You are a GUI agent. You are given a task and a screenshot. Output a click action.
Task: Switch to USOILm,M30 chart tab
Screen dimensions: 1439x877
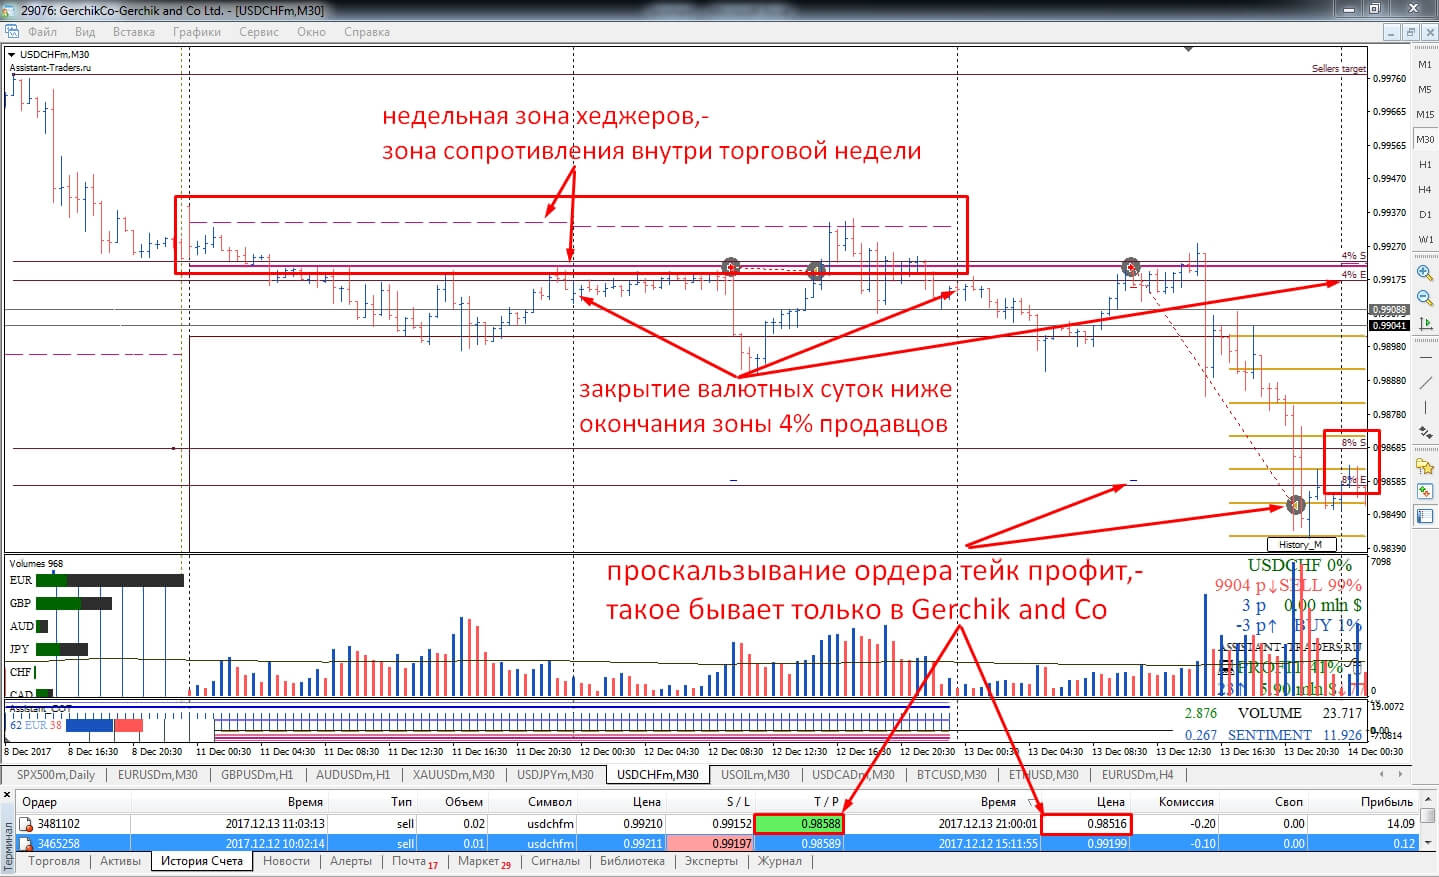(755, 775)
